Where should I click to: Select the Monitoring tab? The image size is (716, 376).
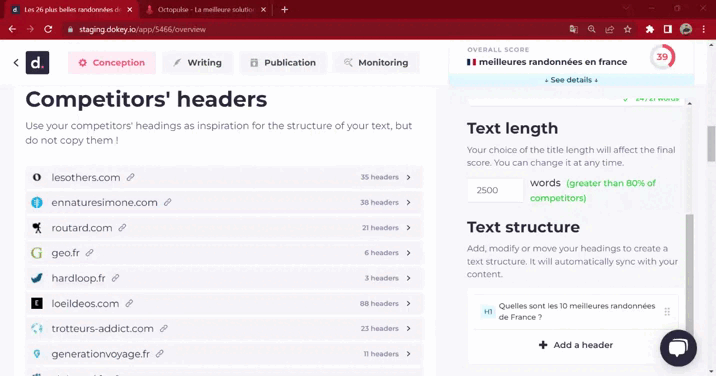point(376,63)
